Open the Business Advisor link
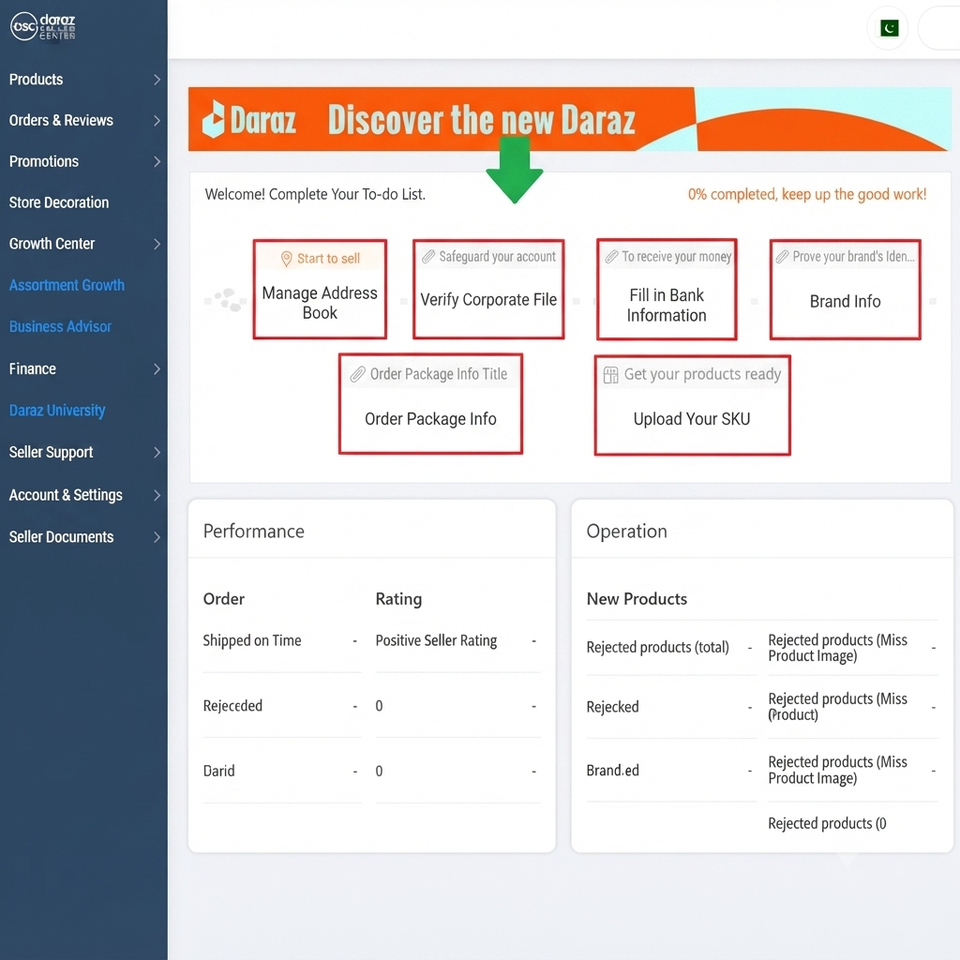 tap(60, 327)
